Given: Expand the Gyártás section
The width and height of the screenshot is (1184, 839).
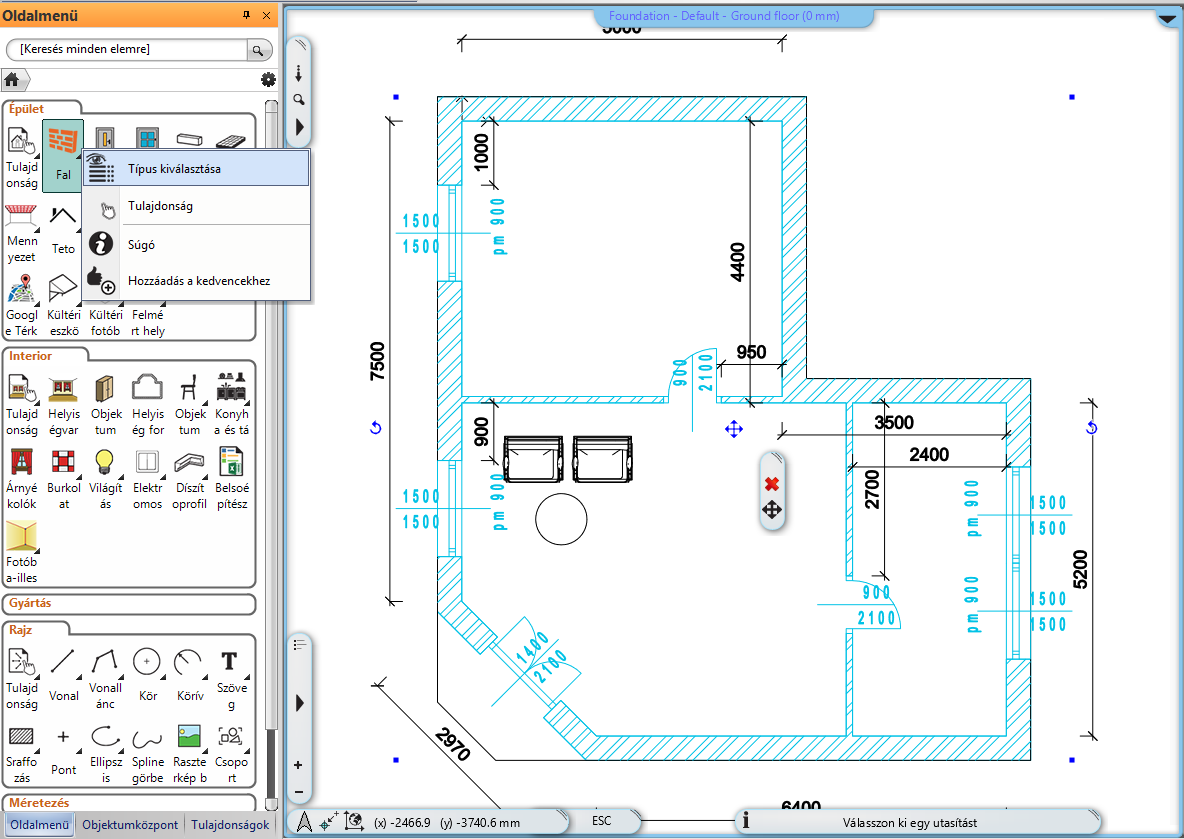Looking at the screenshot, I should point(30,604).
